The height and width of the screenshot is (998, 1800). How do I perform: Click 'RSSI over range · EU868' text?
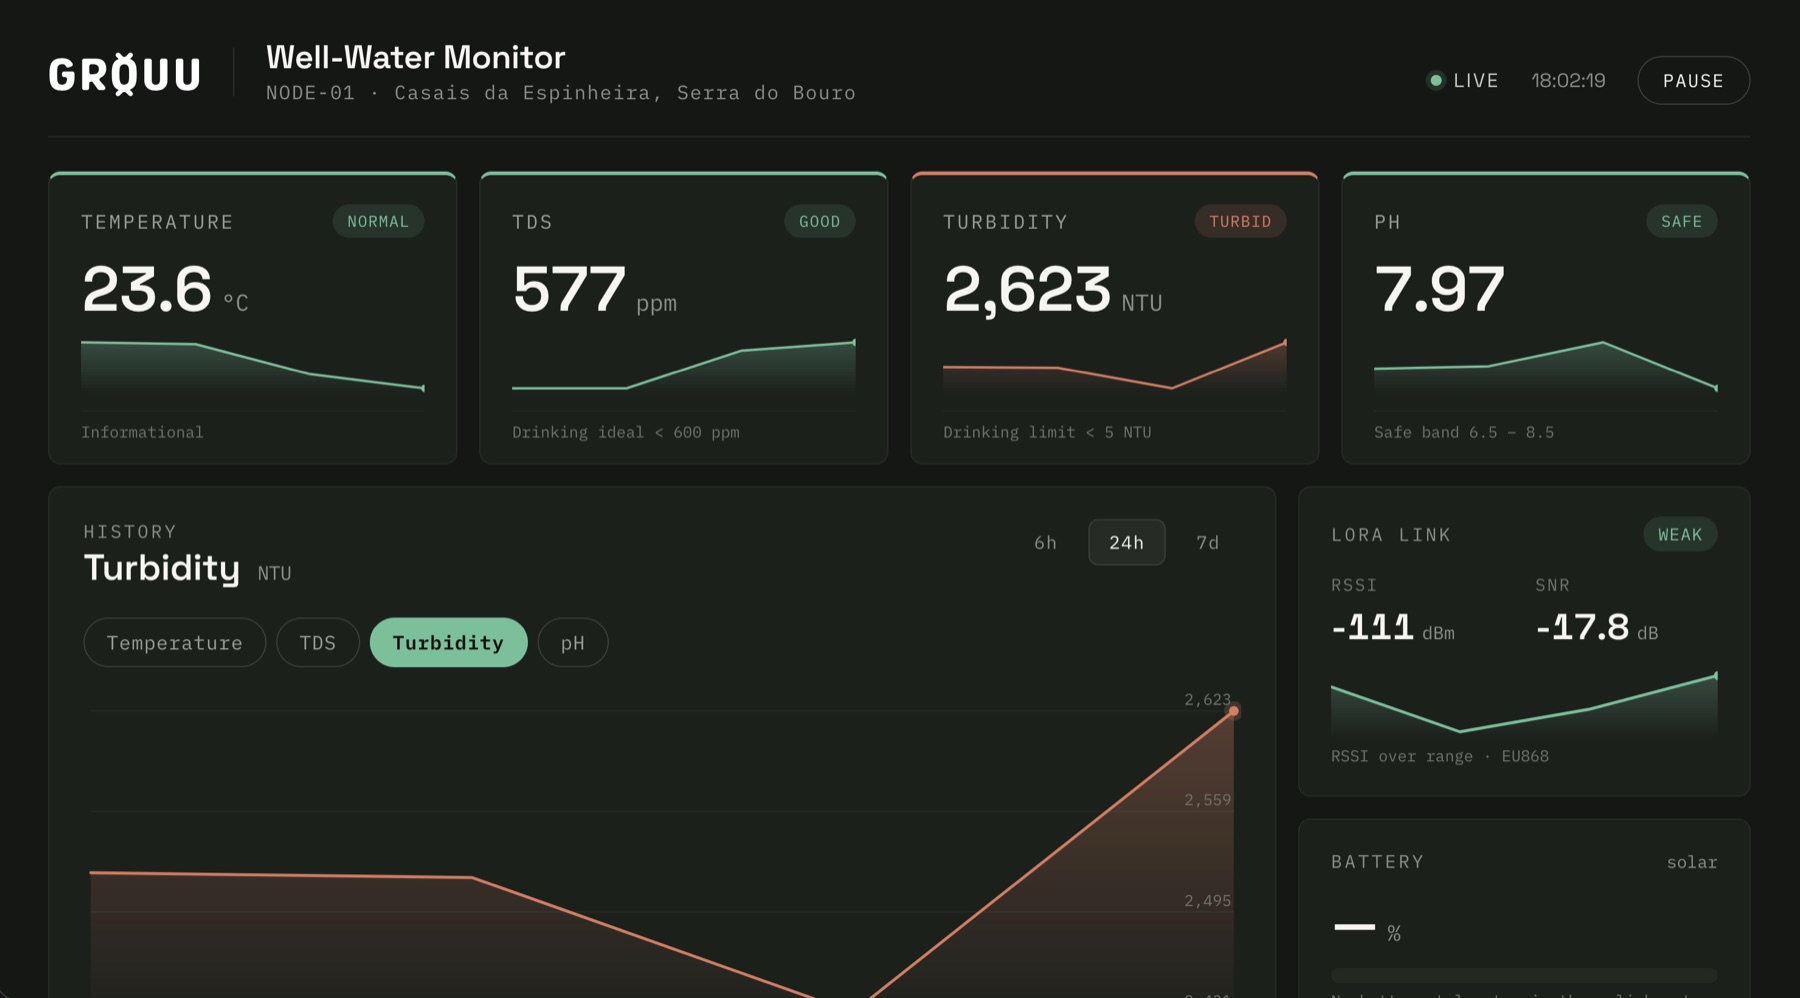coord(1440,756)
